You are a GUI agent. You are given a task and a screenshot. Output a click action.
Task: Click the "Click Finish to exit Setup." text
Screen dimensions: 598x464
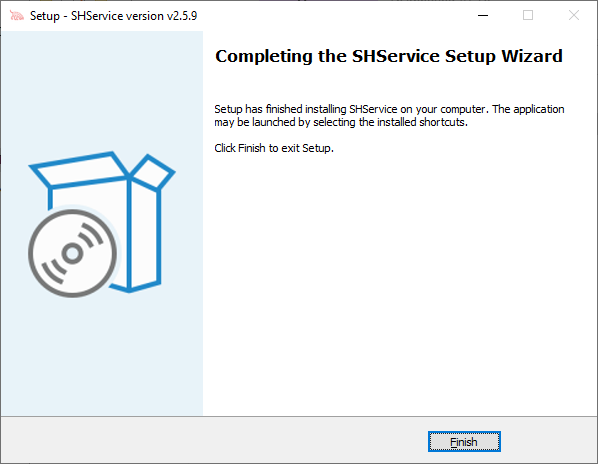[274, 148]
